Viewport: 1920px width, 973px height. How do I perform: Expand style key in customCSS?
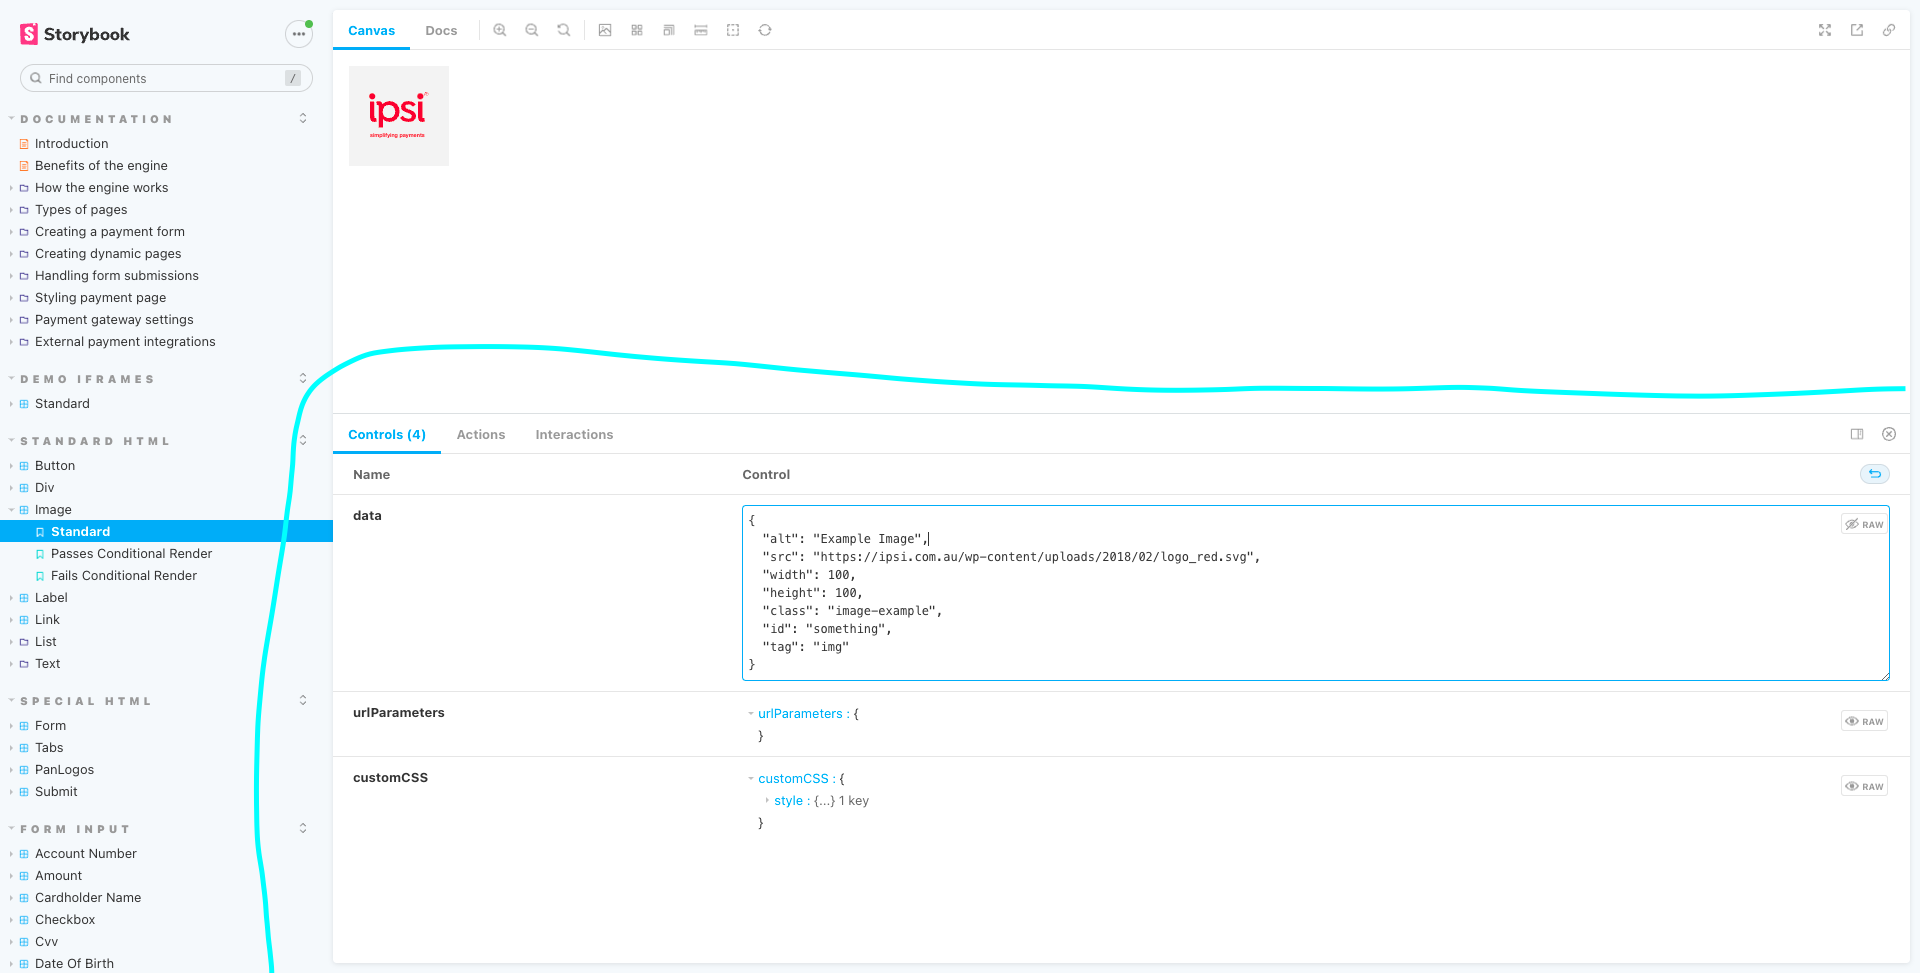788,801
